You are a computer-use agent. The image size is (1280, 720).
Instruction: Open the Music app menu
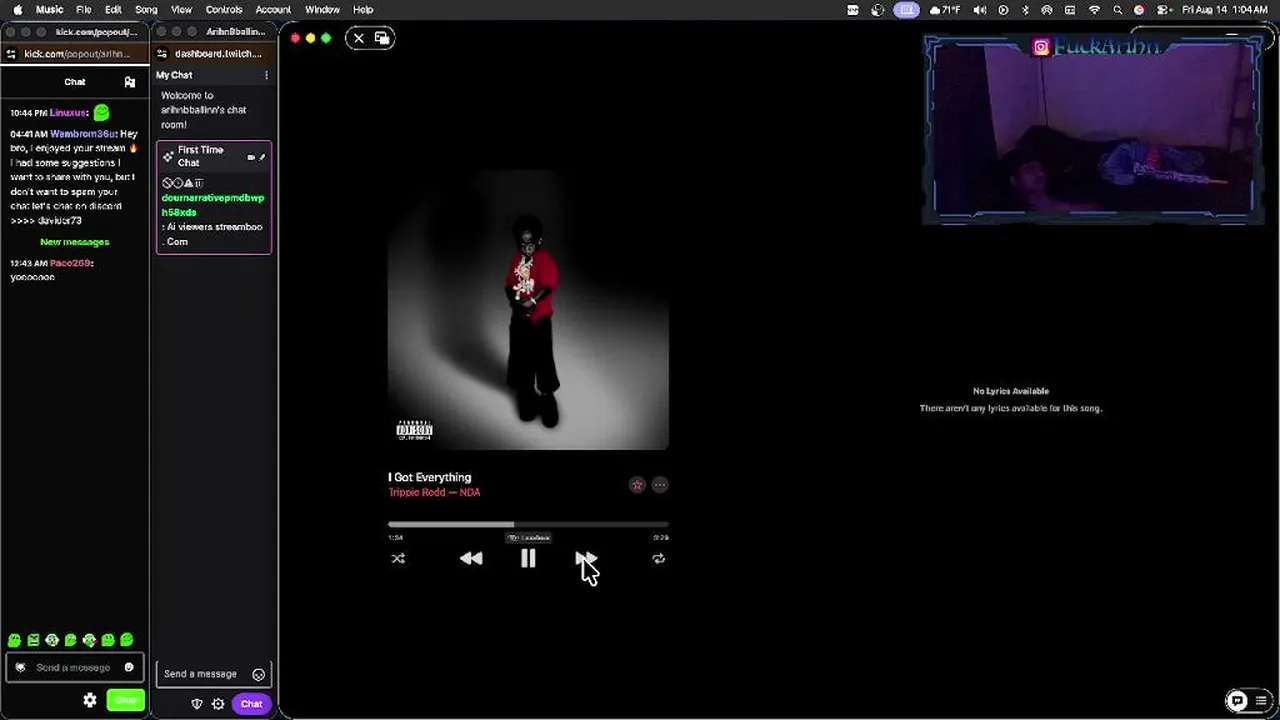(x=49, y=10)
